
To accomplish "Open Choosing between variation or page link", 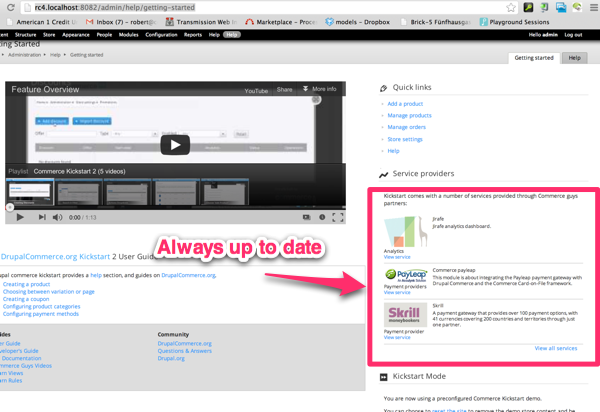I will pyautogui.click(x=49, y=291).
